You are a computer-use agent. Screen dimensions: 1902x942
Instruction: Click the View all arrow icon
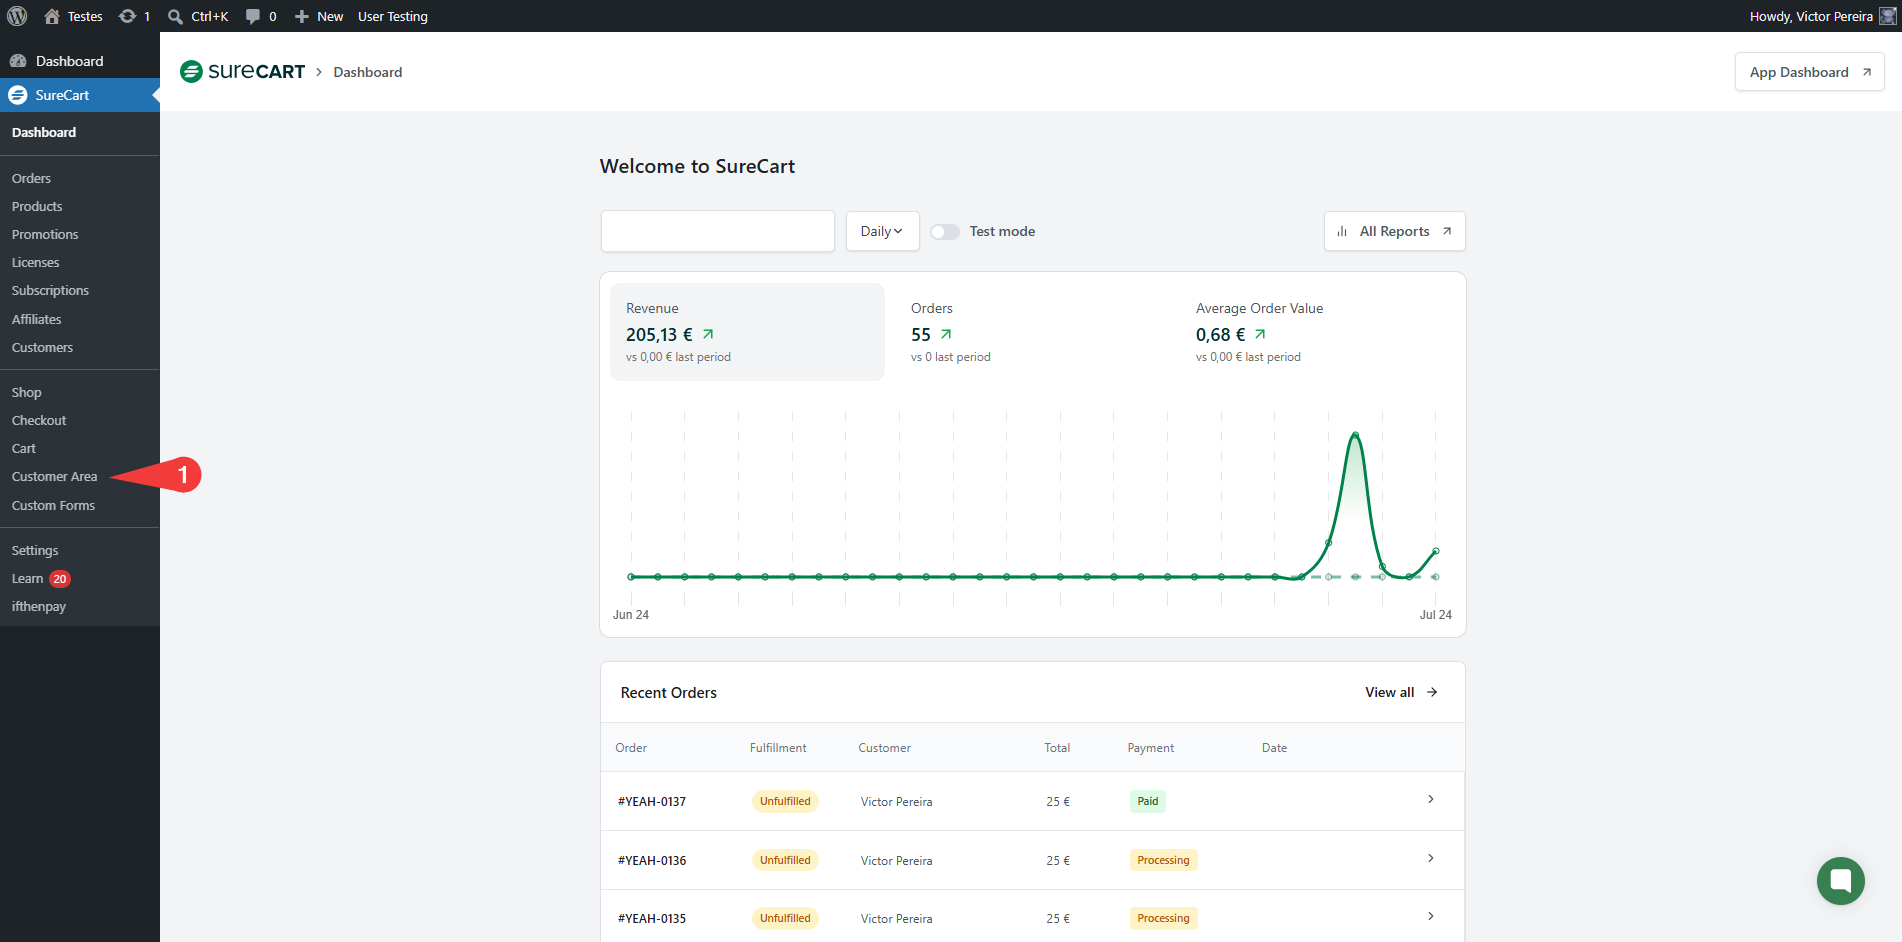click(x=1432, y=692)
